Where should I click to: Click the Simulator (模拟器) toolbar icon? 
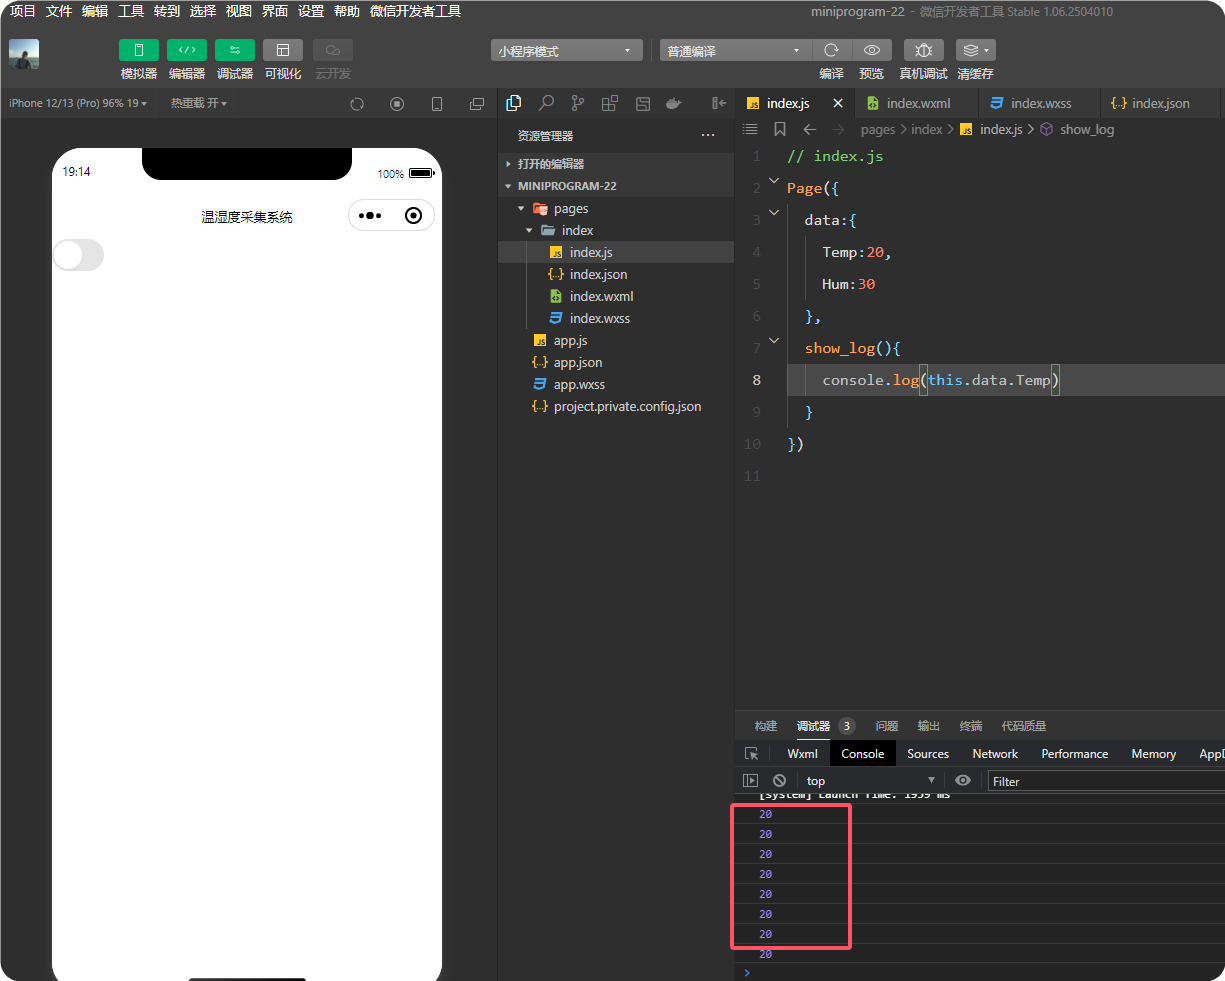[138, 50]
